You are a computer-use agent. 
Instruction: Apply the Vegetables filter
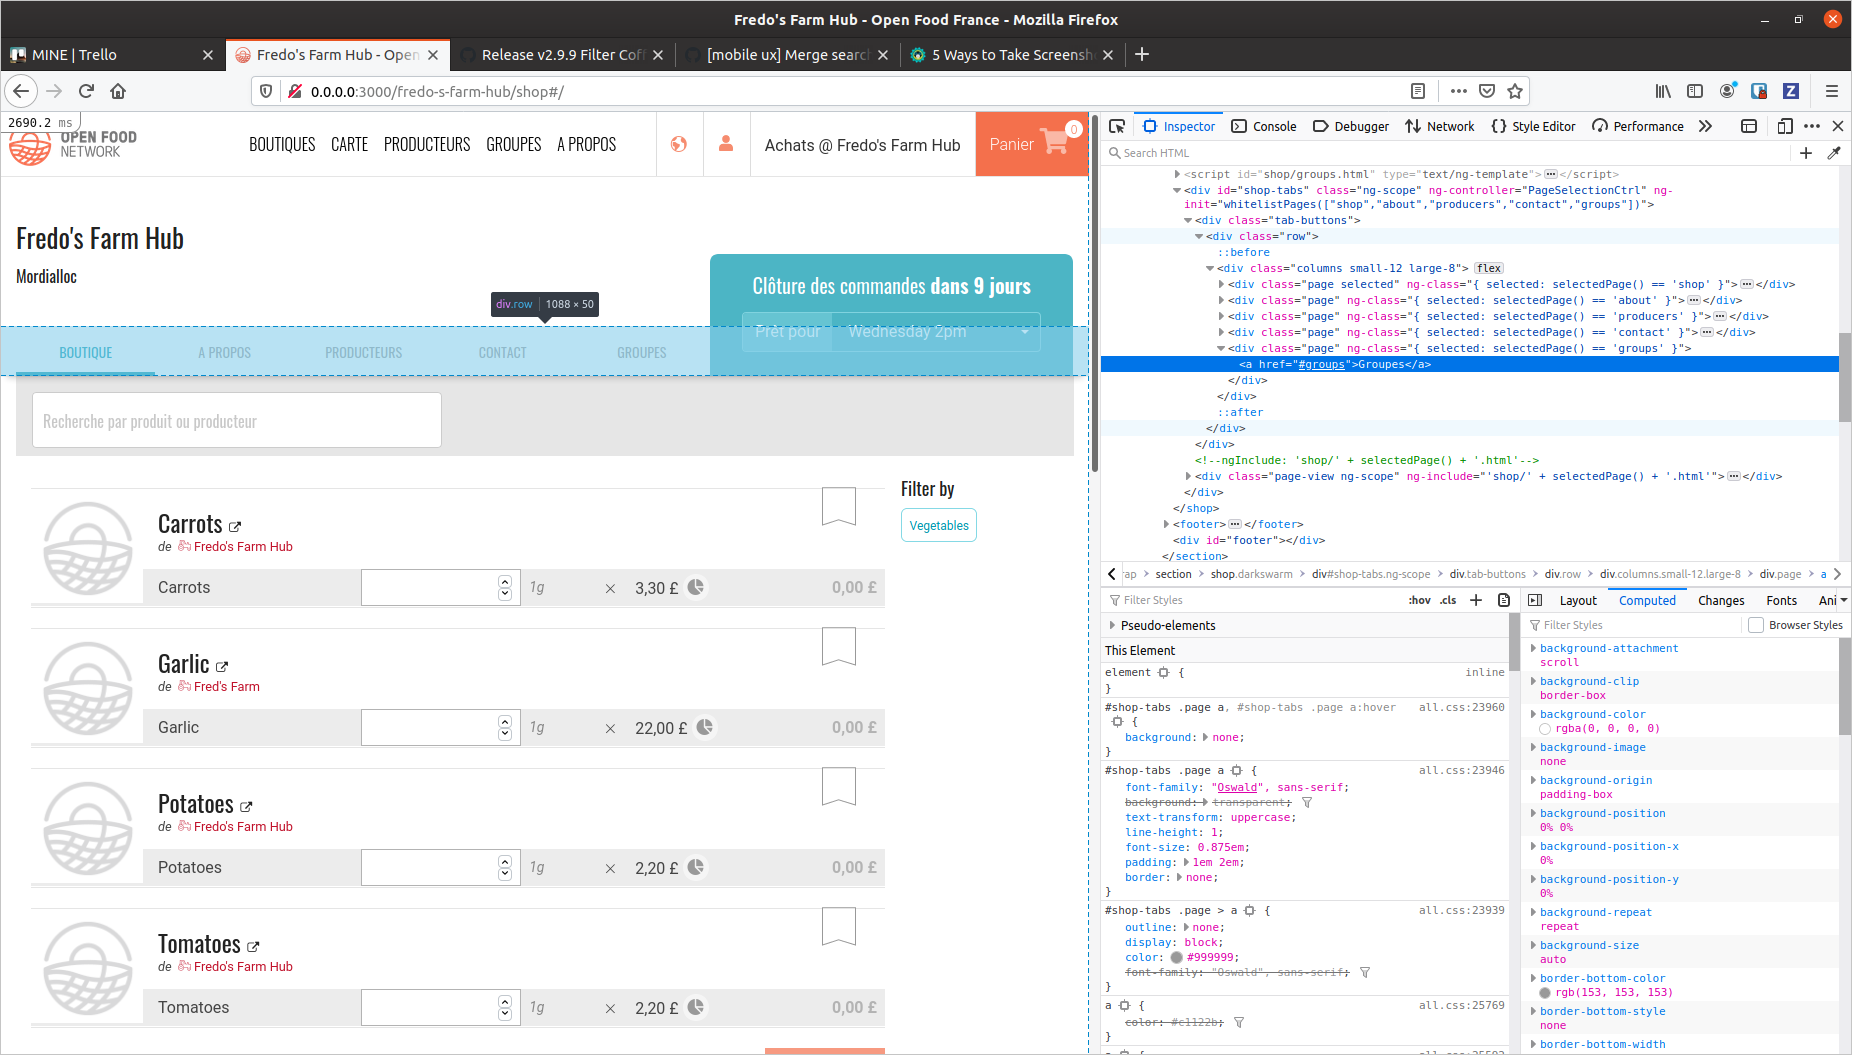(939, 526)
